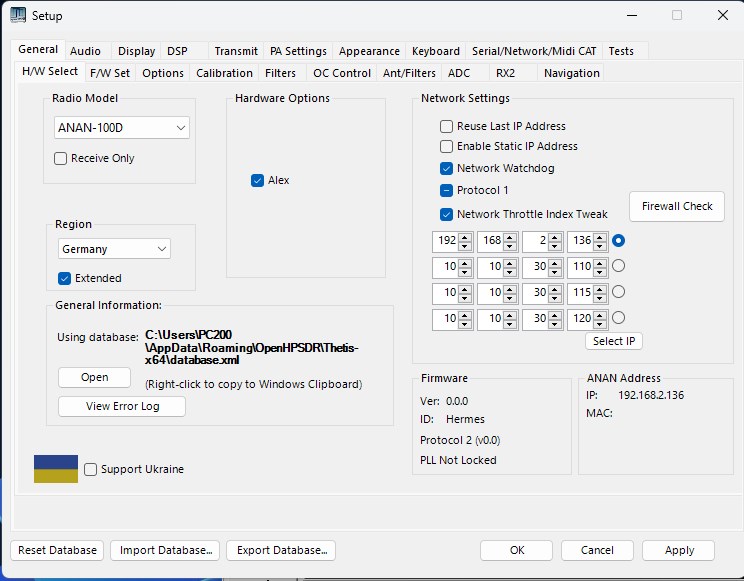Confirm settings with OK button
This screenshot has height=581, width=744.
pyautogui.click(x=517, y=550)
